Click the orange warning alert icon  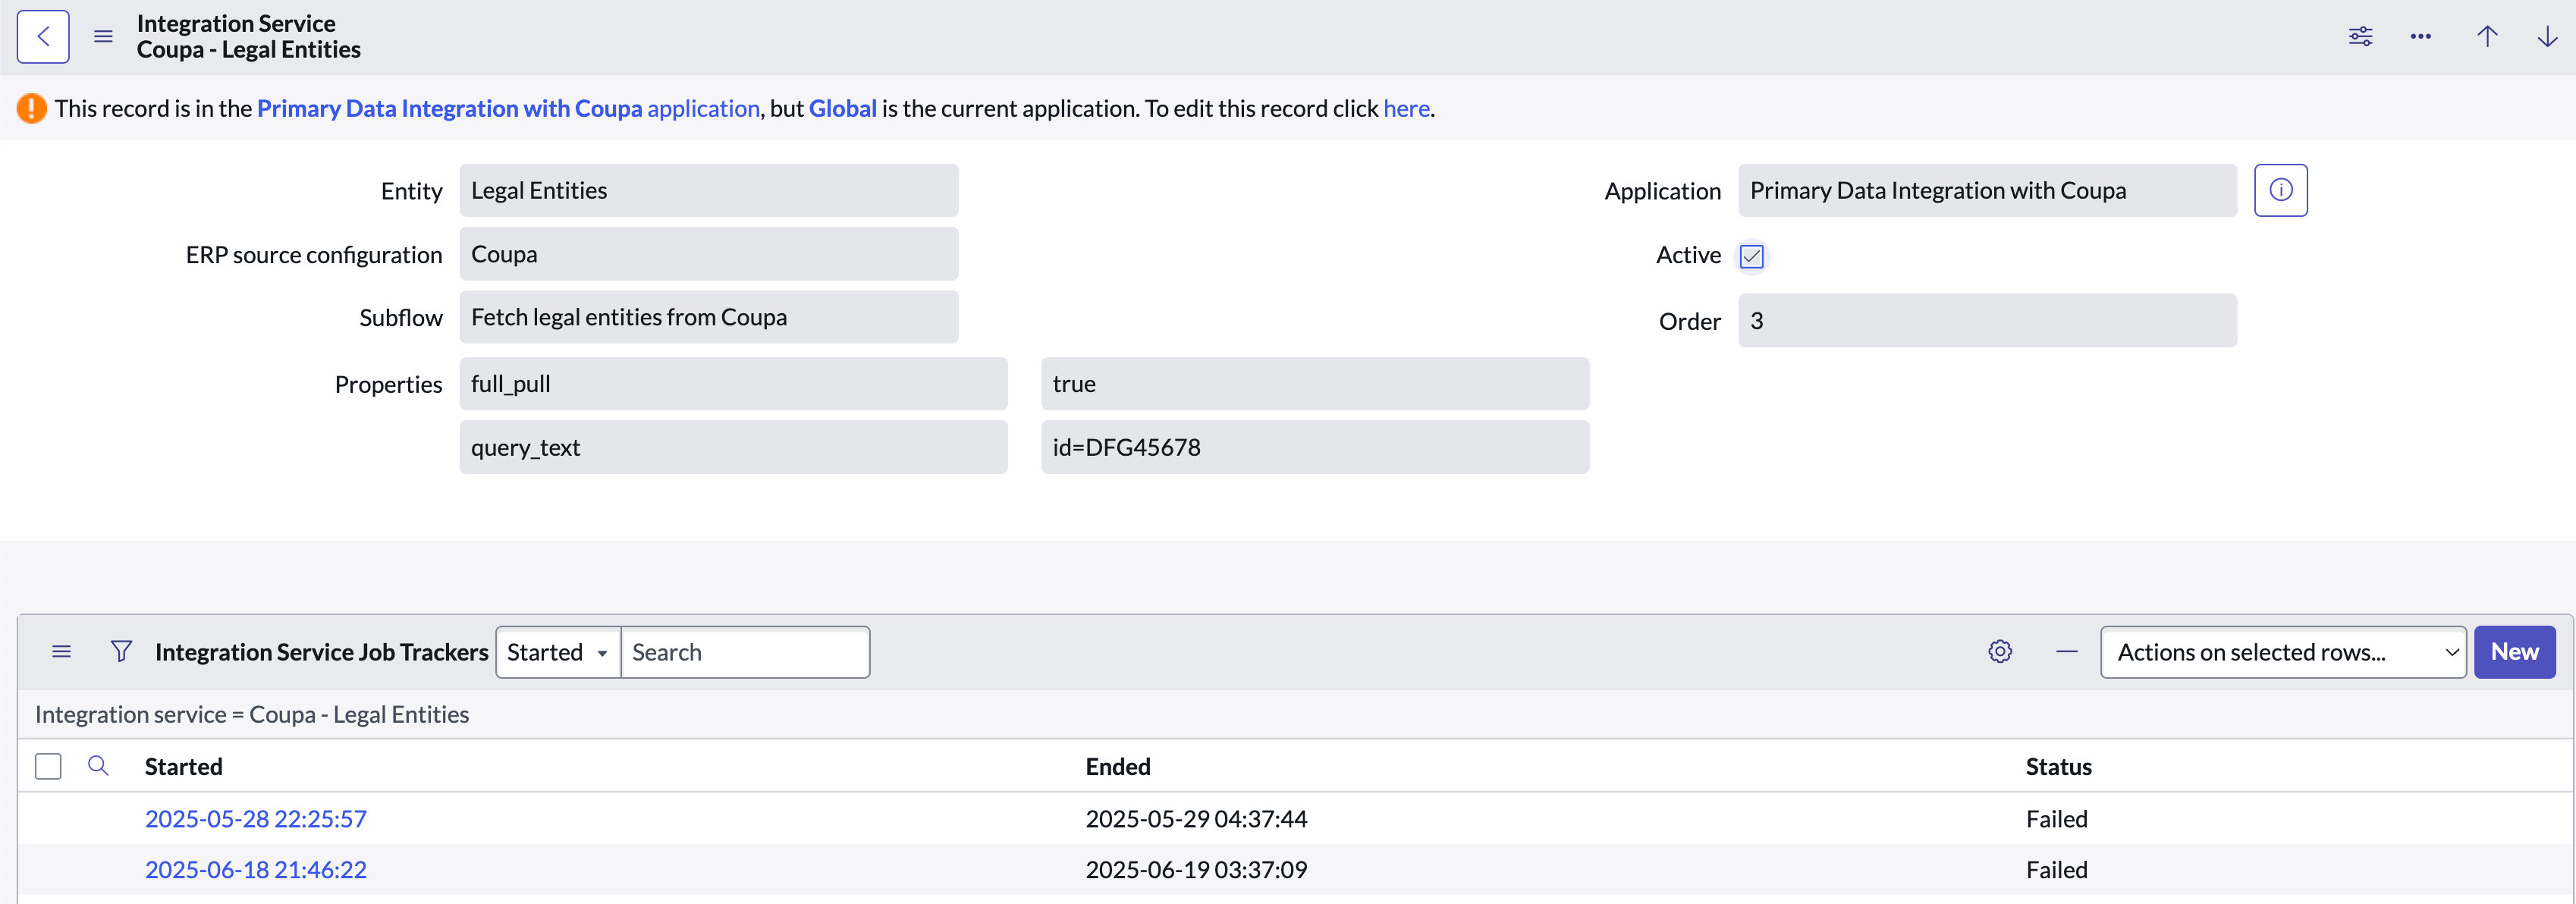pyautogui.click(x=32, y=108)
